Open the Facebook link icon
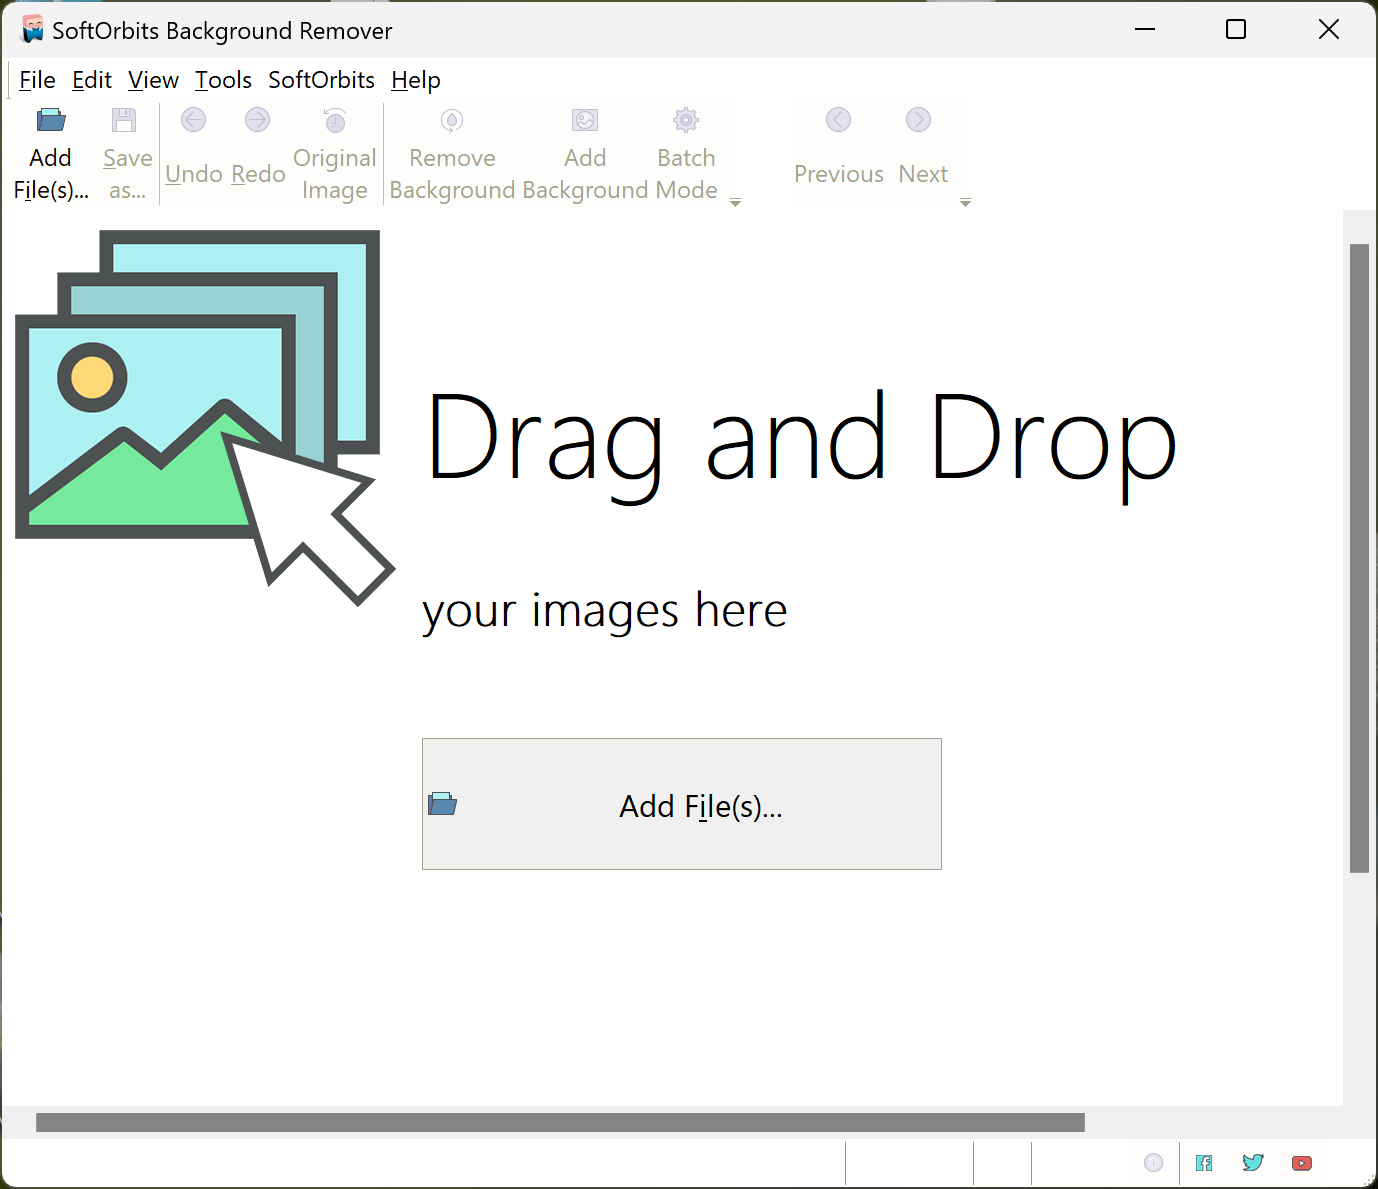 pos(1204,1163)
